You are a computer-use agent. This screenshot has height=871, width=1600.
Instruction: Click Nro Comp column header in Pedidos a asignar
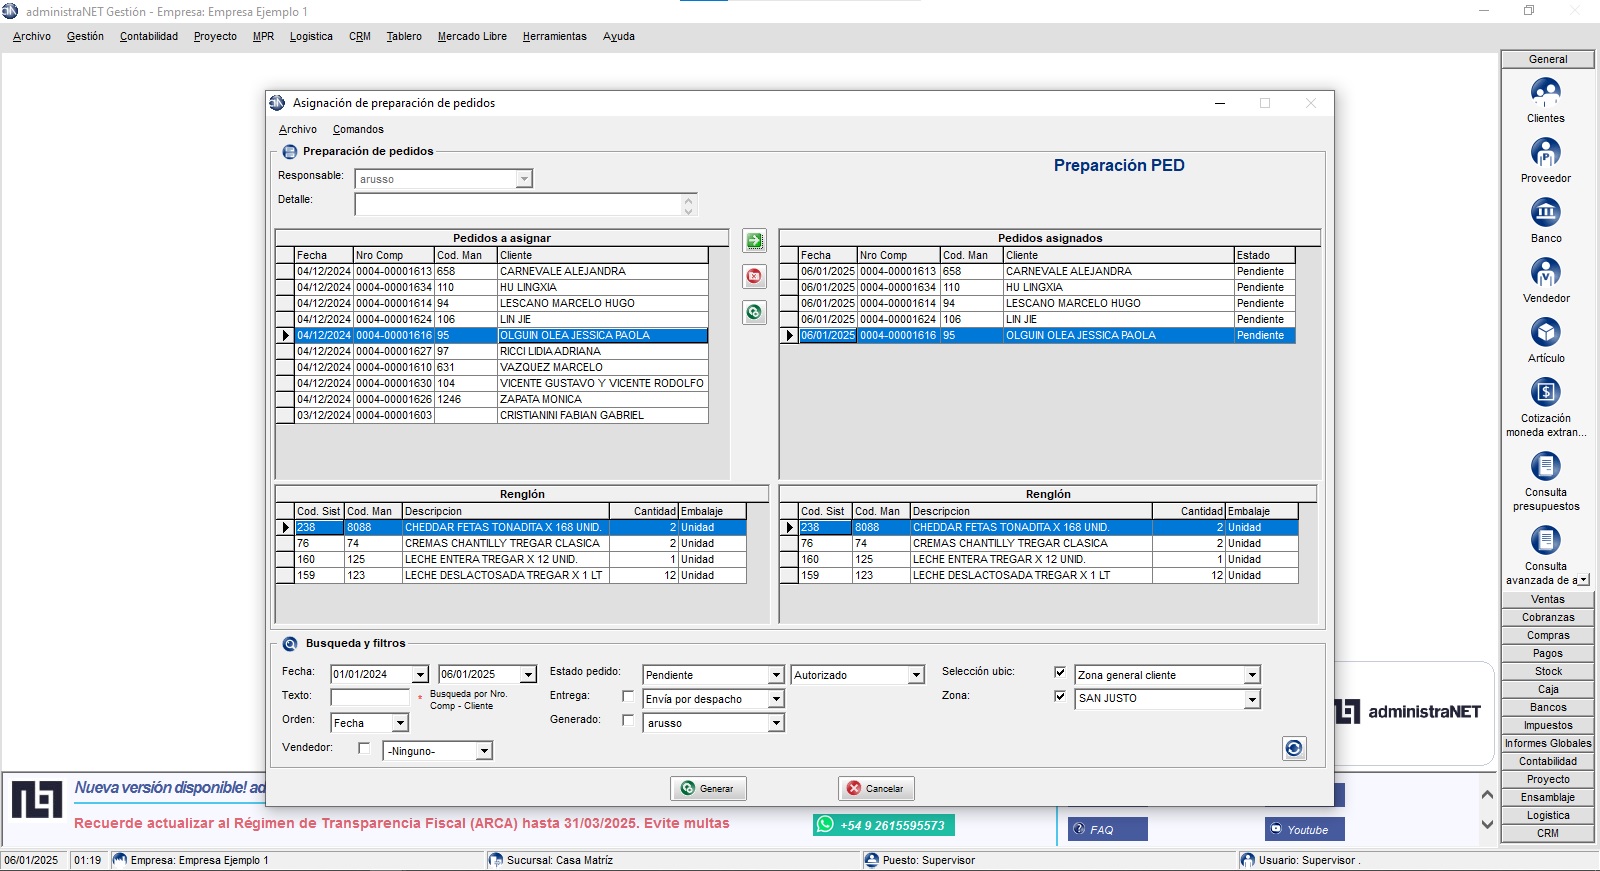[x=394, y=256]
